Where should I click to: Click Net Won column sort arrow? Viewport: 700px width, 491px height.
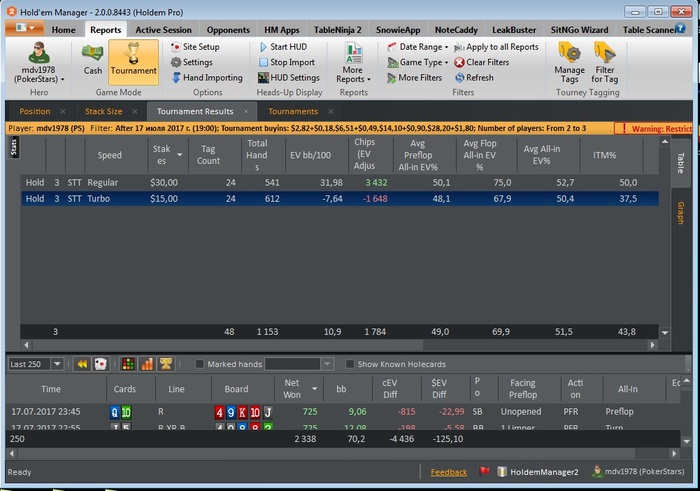(x=314, y=389)
